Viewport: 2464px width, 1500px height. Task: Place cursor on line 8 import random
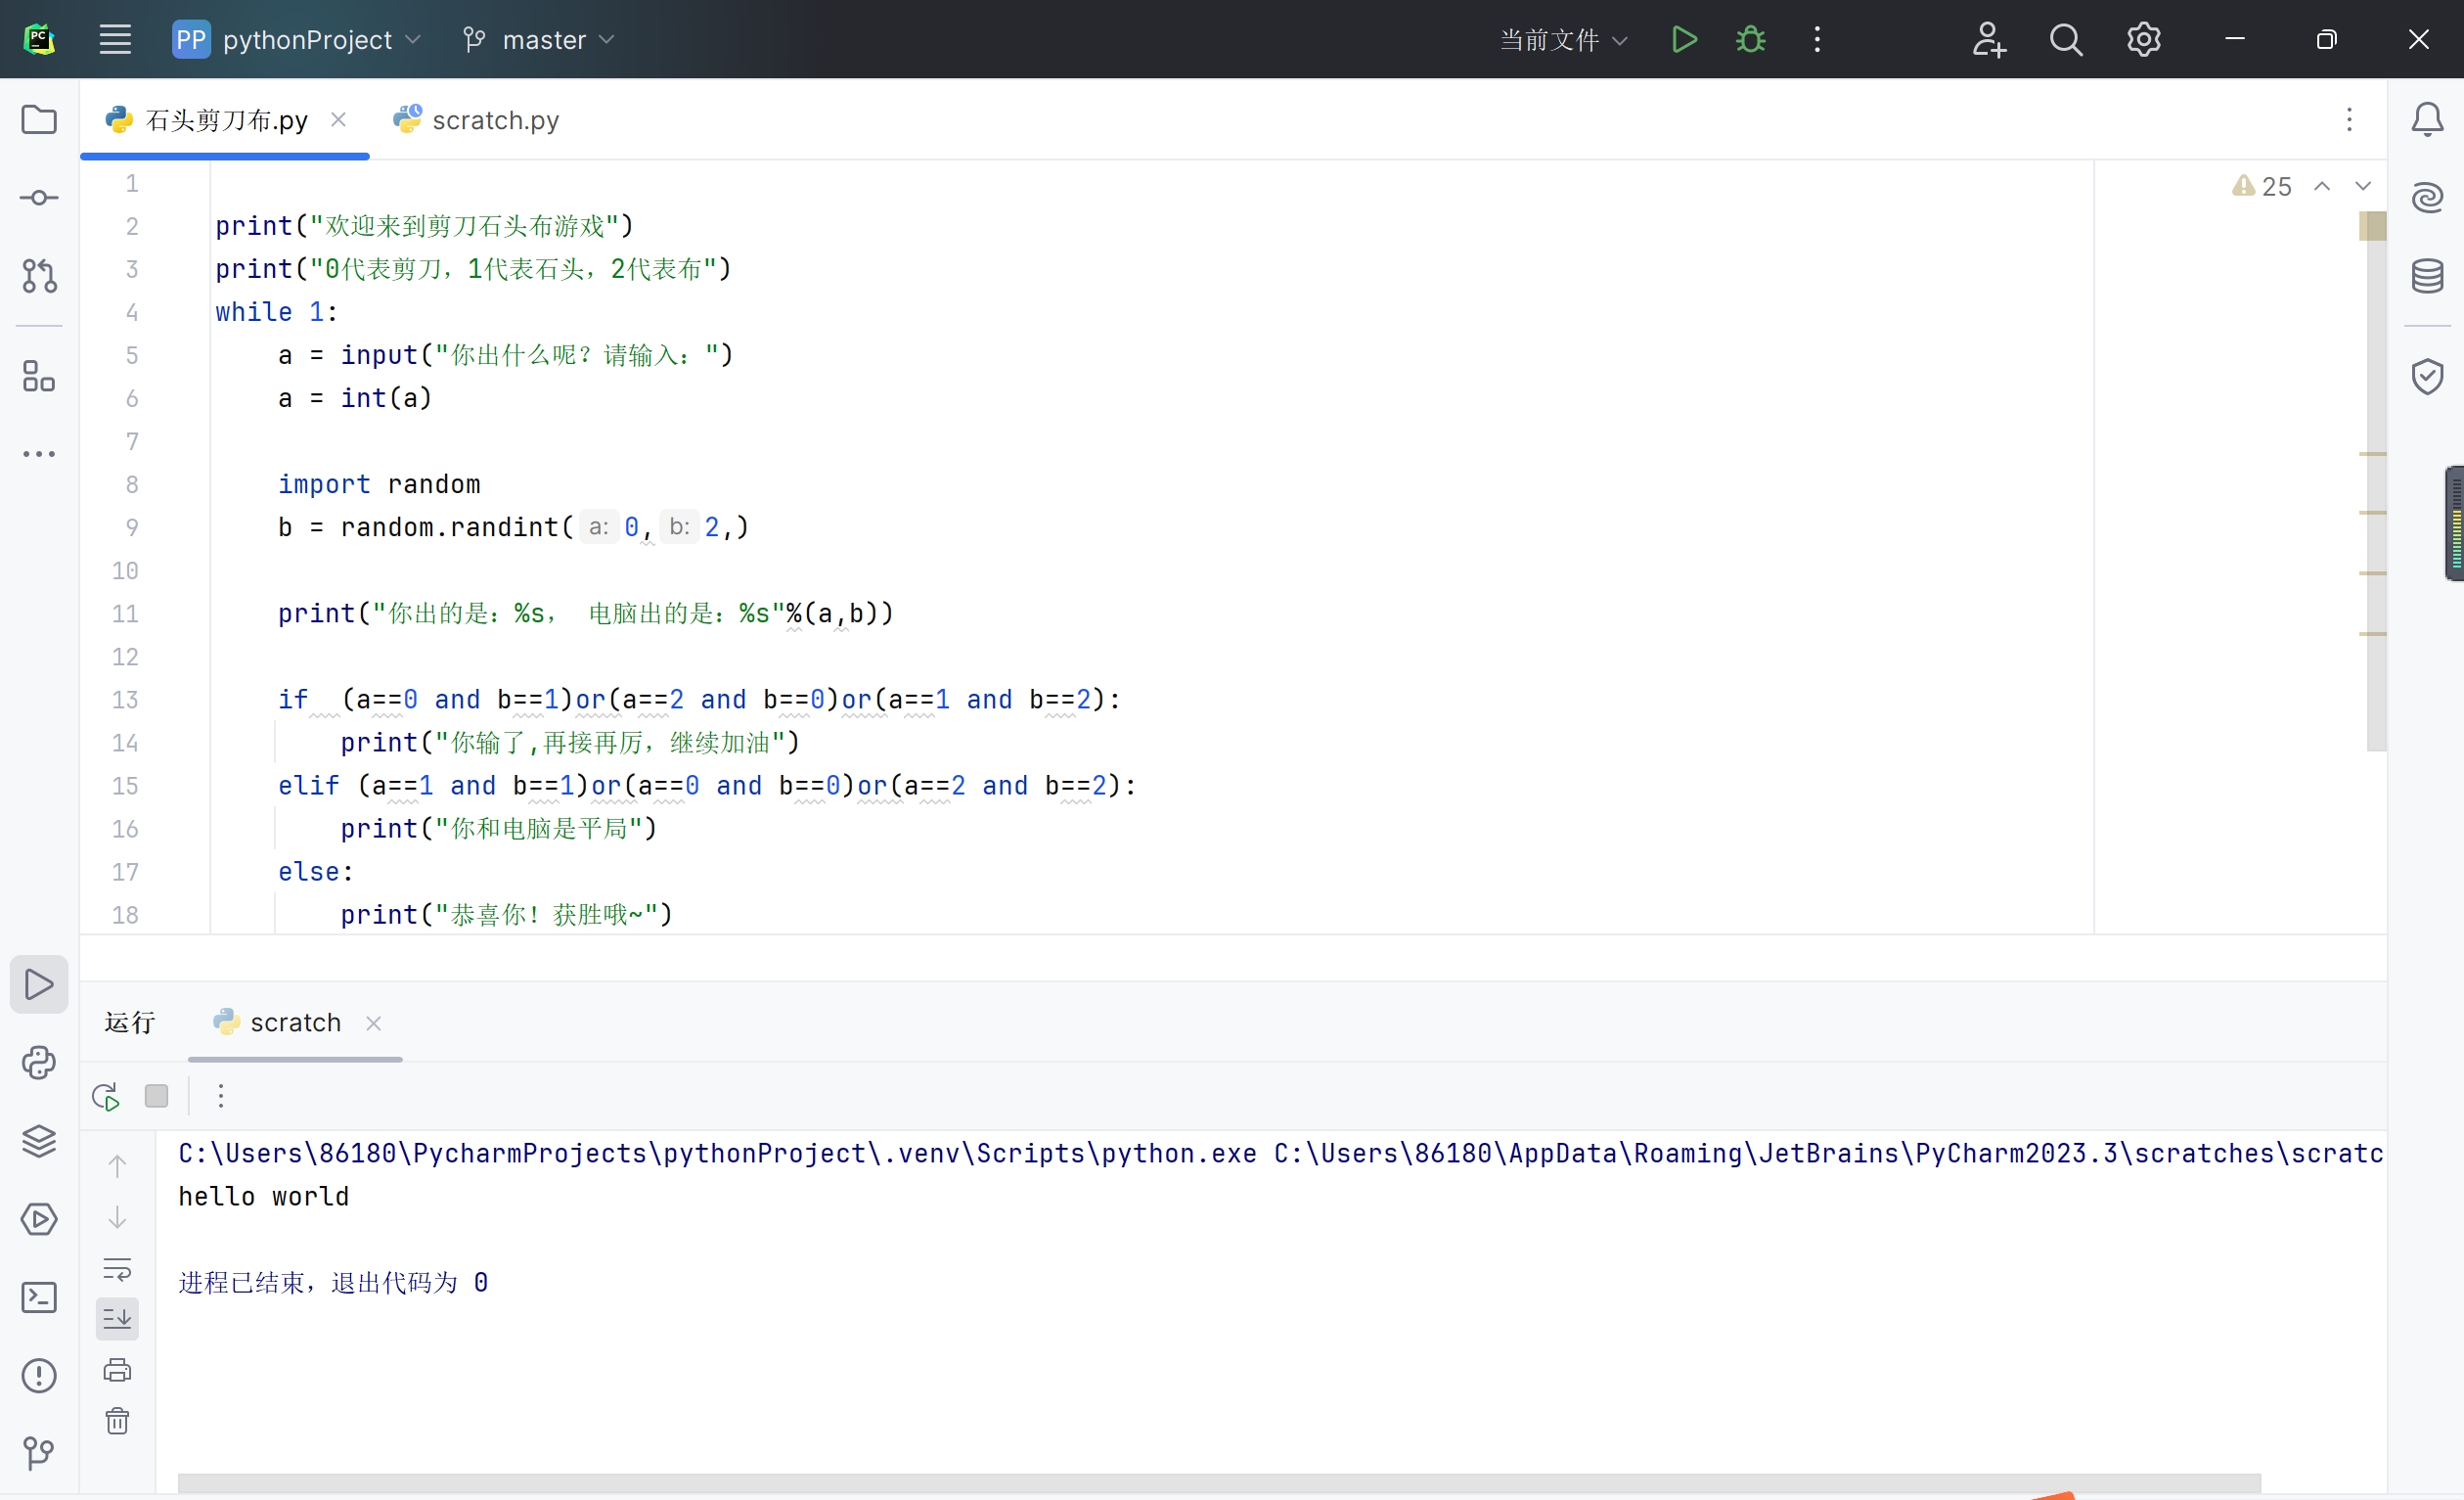379,485
